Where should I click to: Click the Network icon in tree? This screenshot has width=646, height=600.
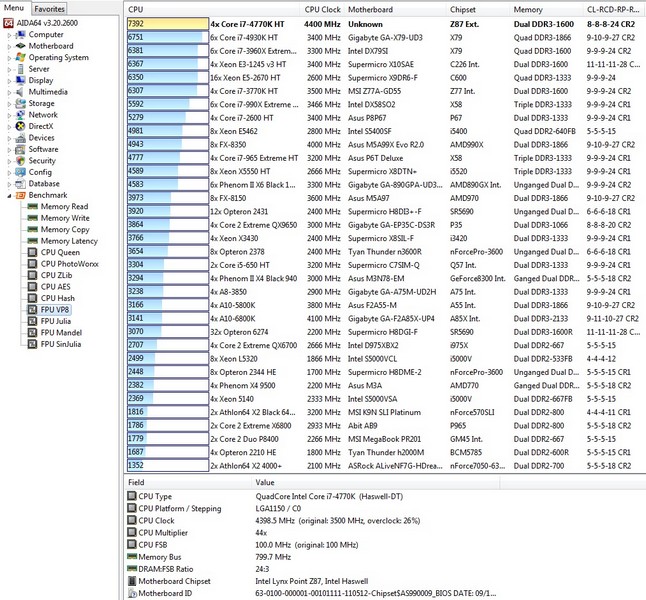[21, 115]
